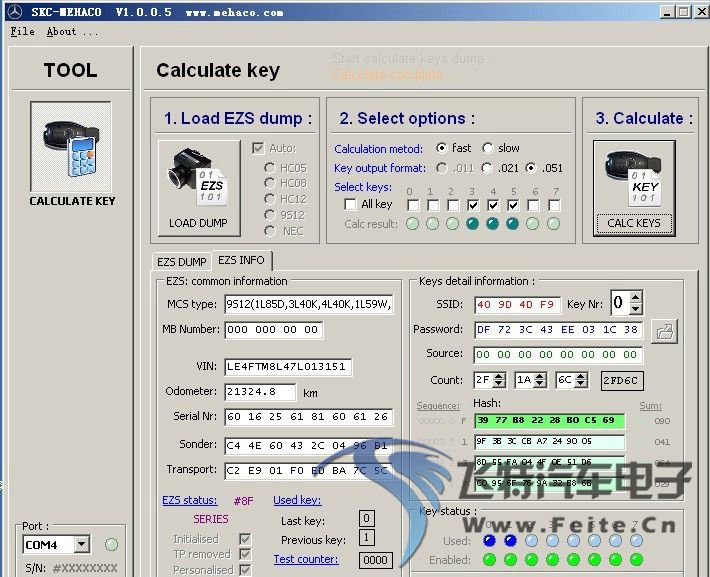
Task: Click the MB Number field
Action: pos(273,330)
